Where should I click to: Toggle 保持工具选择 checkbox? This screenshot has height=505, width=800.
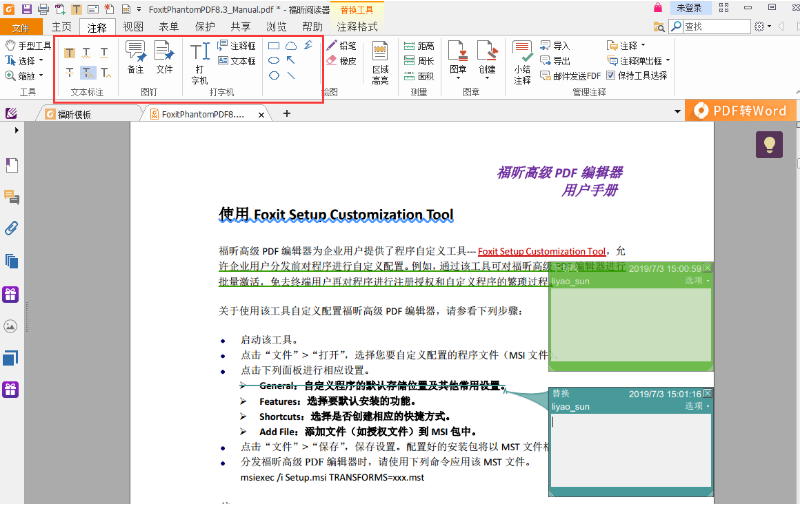[x=611, y=75]
